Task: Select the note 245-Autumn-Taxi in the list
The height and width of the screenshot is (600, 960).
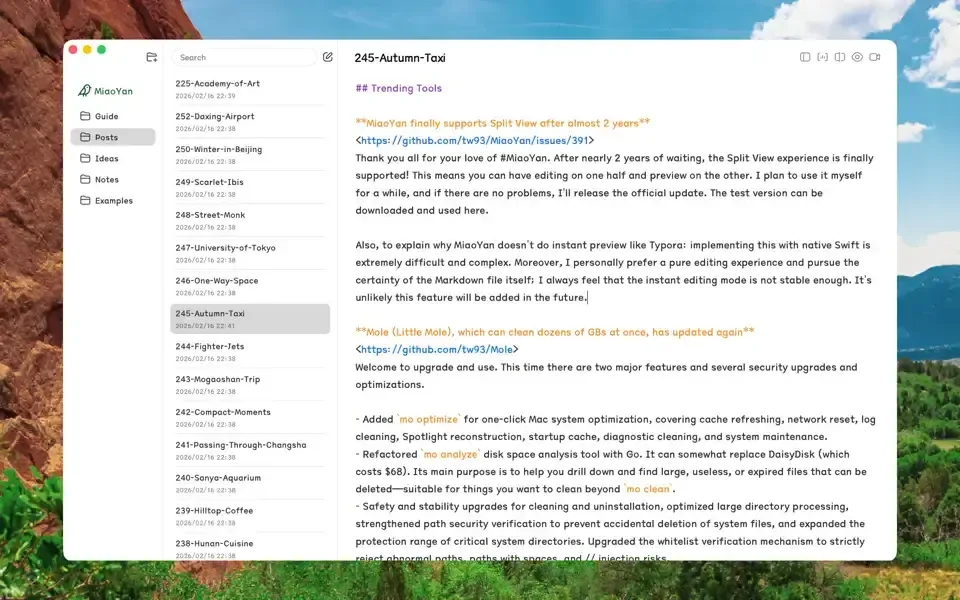Action: [250, 319]
